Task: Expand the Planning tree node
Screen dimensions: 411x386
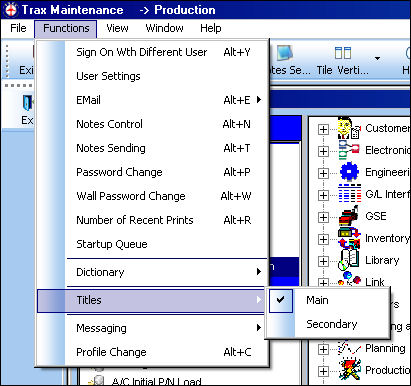Action: pos(323,349)
